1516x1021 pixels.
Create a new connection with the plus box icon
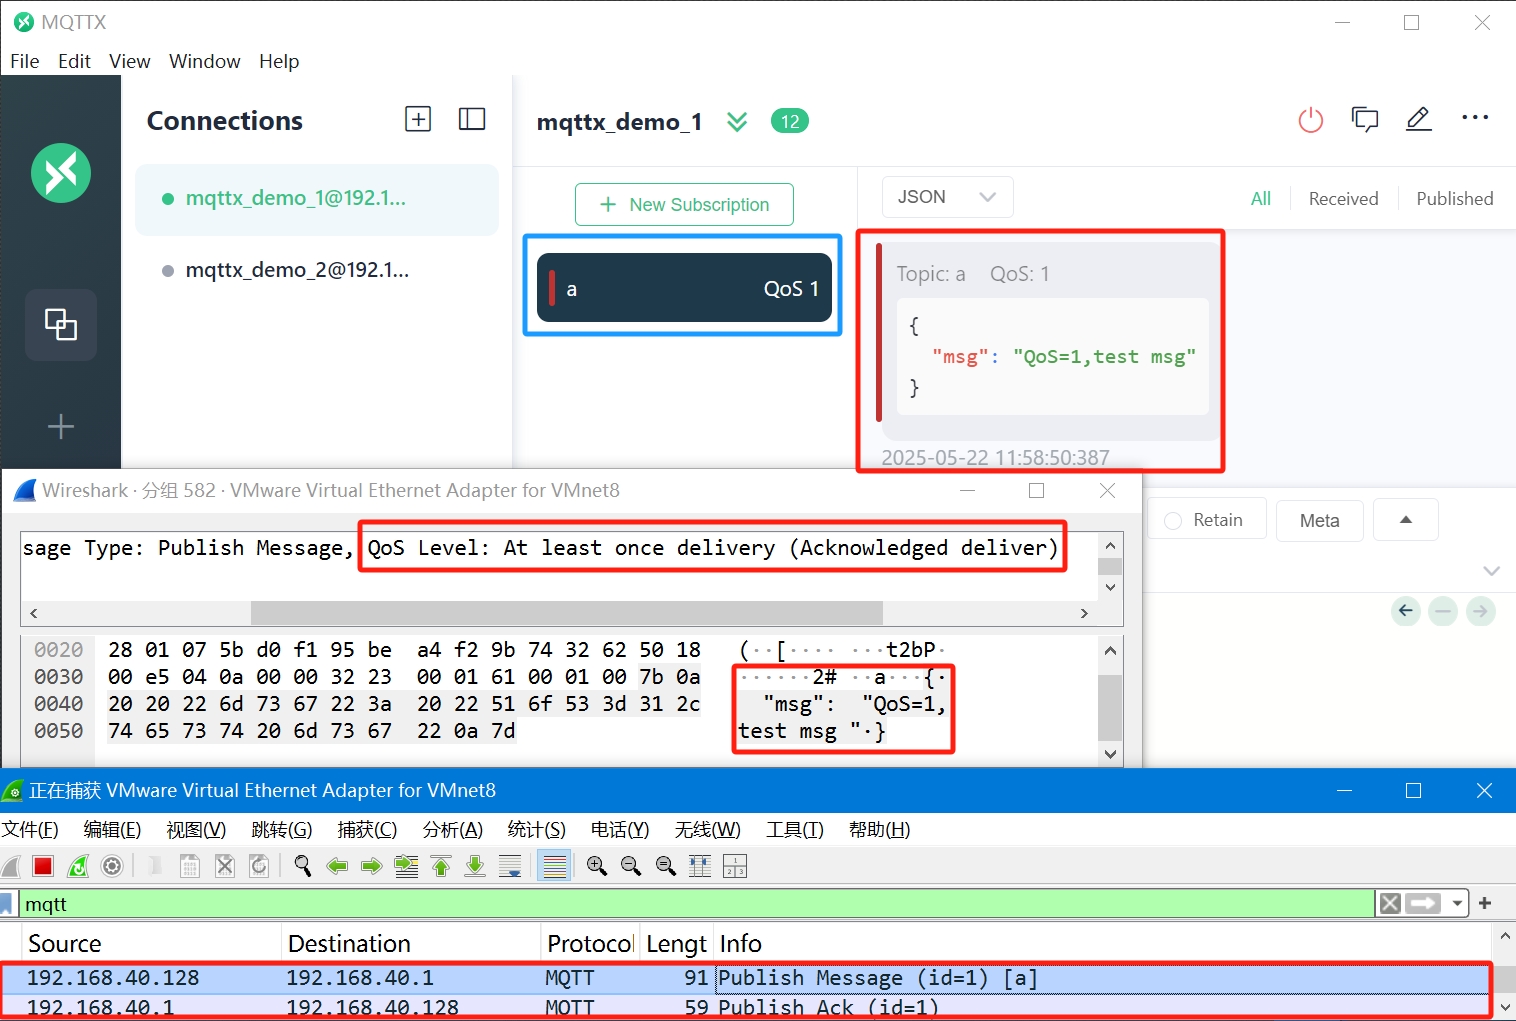418,119
